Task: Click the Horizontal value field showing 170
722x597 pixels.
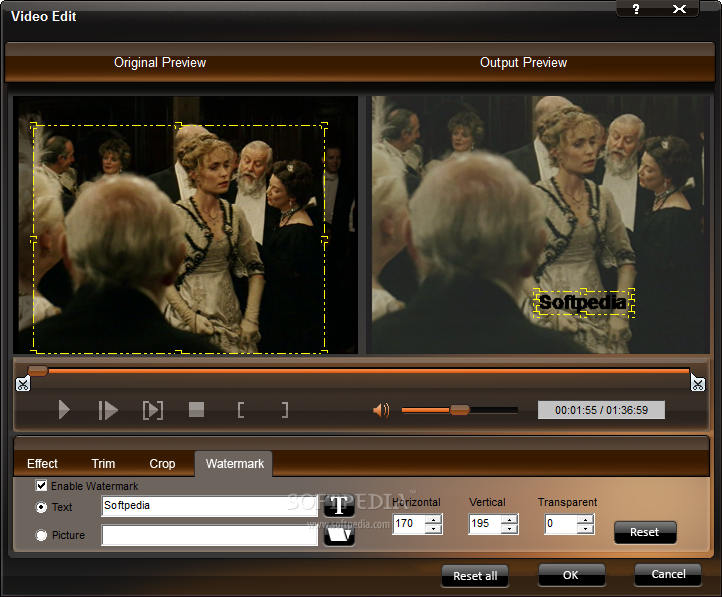Action: [409, 524]
